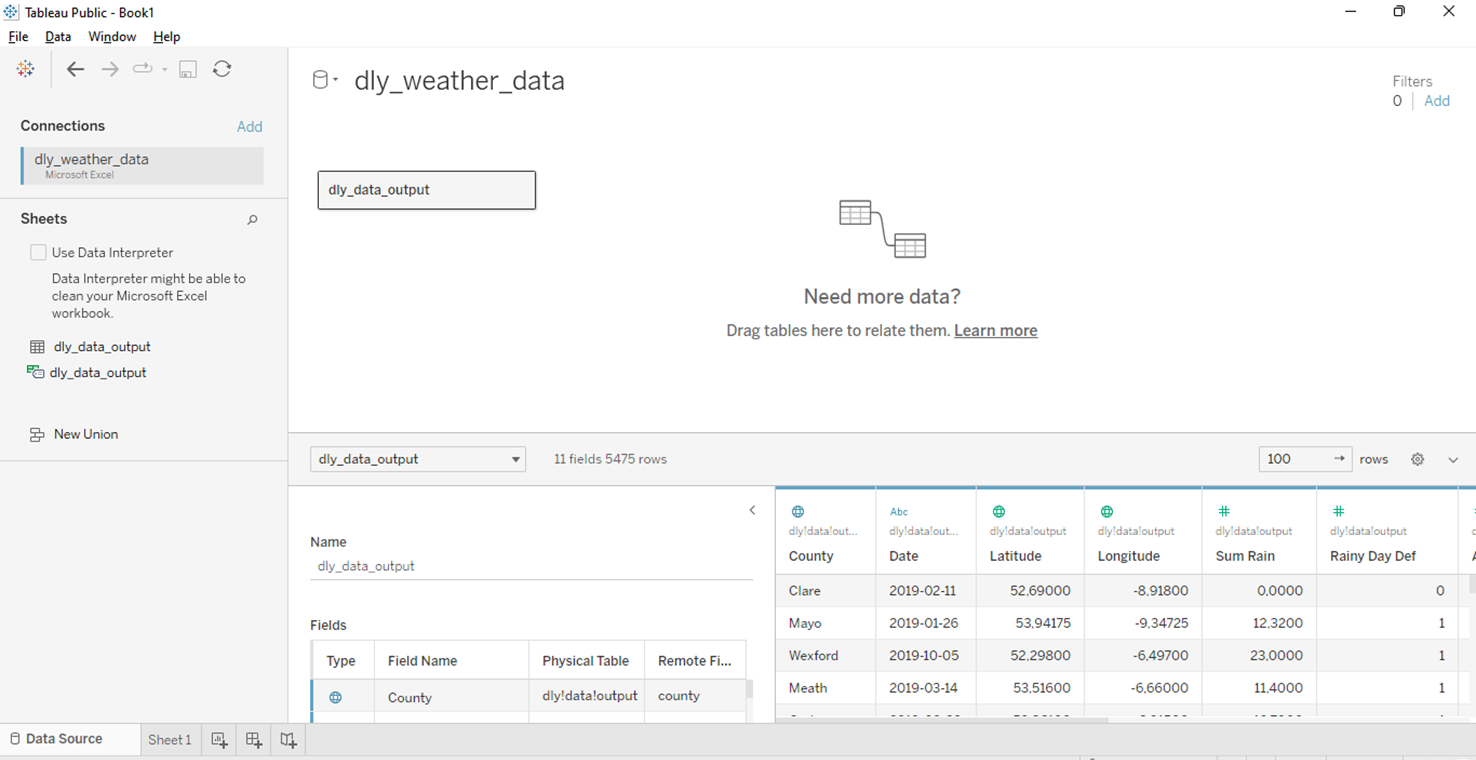The width and height of the screenshot is (1476, 760).
Task: Select the dly_weather_data connection
Action: (141, 165)
